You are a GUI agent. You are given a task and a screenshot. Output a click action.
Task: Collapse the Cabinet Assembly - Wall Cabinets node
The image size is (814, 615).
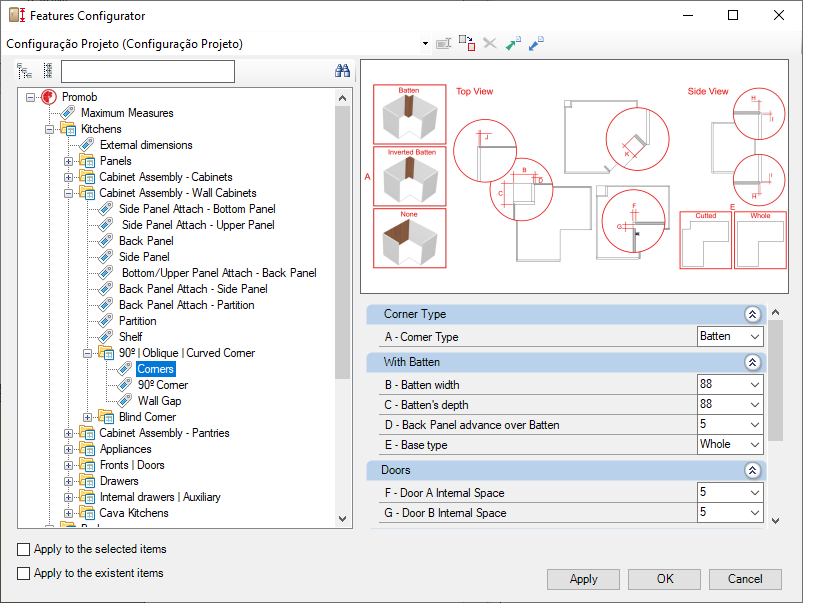69,194
